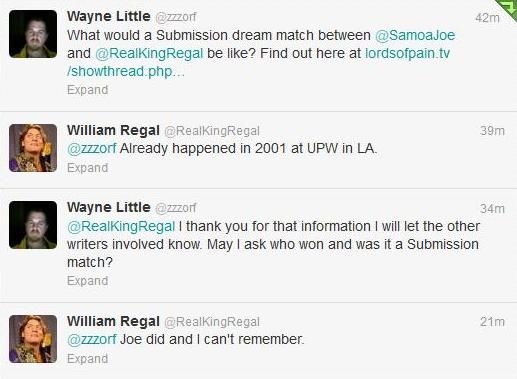Open @RealKingRegal mention in the first tweet

click(x=149, y=54)
